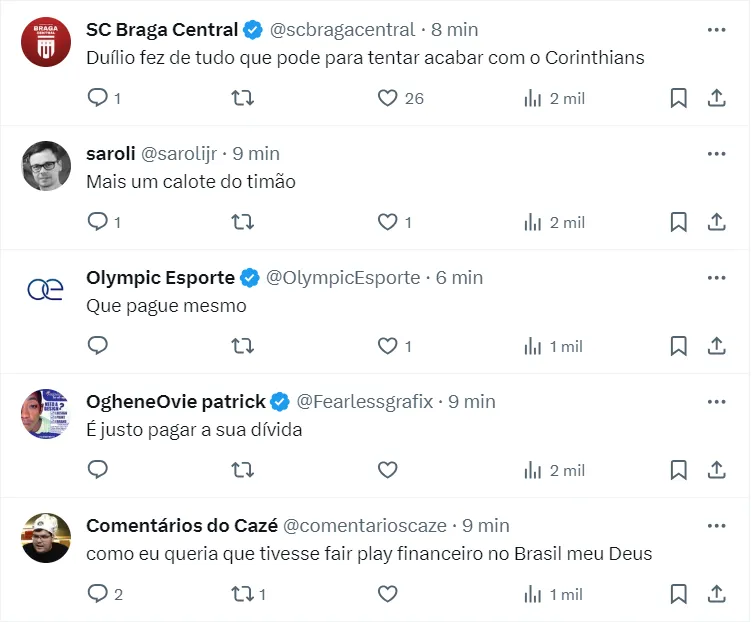Screen dimensions: 752x622
Task: Like OgheneOvie patrick's tweet
Action: tap(388, 470)
